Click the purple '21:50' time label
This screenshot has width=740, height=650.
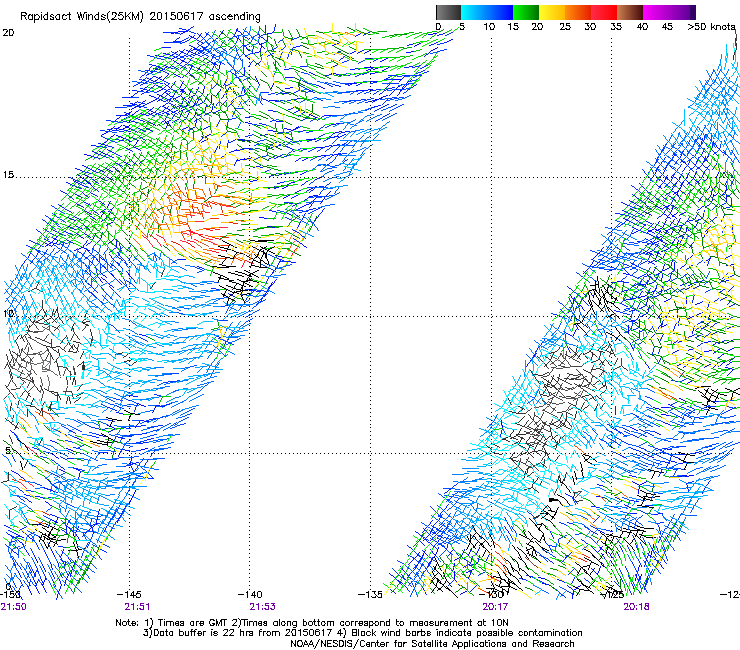(14, 607)
